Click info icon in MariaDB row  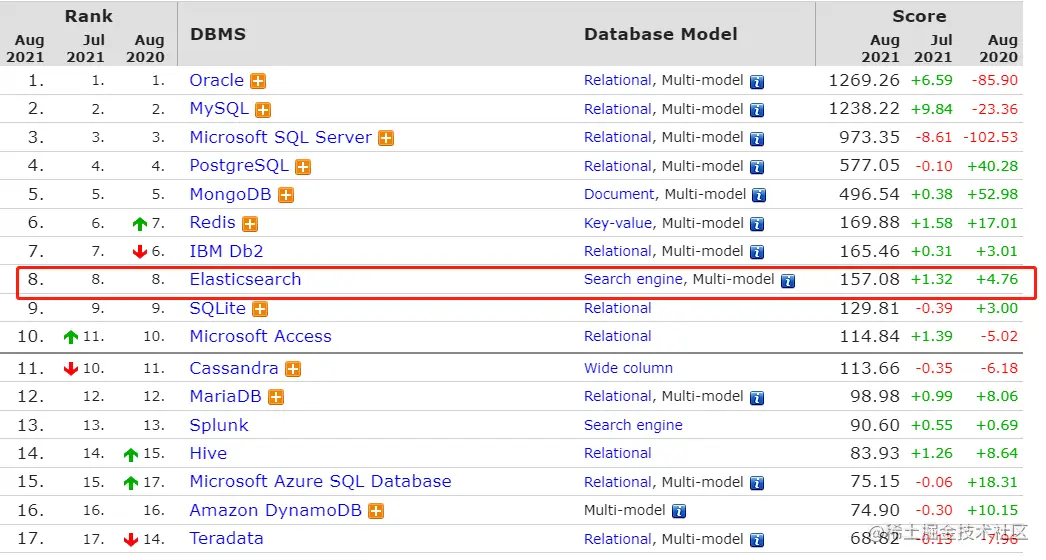click(x=757, y=398)
